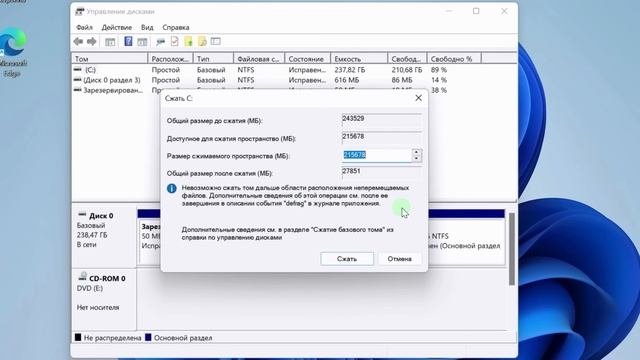
Task: Click the blue info icon in the shrink dialog
Action: click(x=171, y=188)
